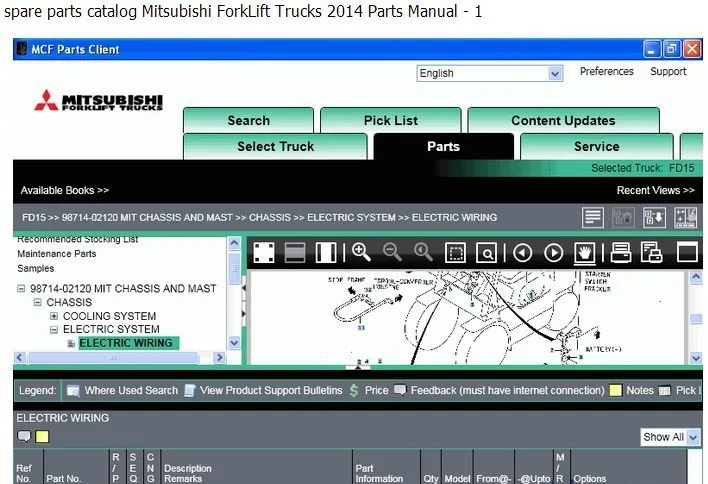Click the diagram scroll up arrow
Viewport: 708px width, 484px height.
click(x=696, y=277)
